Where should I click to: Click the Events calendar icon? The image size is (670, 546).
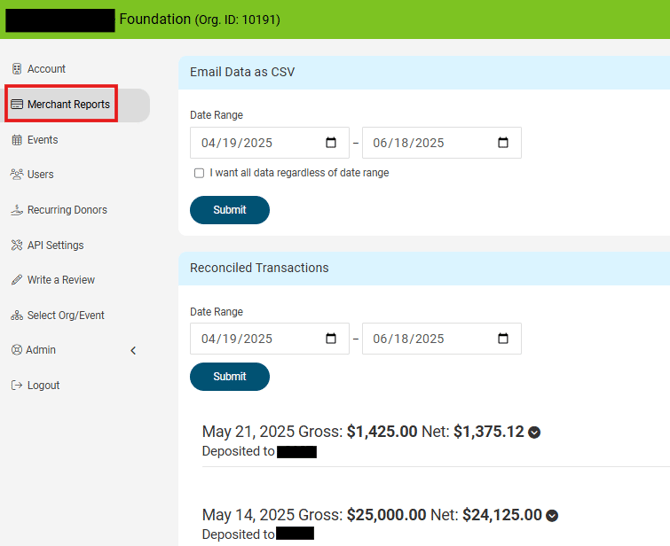(17, 140)
